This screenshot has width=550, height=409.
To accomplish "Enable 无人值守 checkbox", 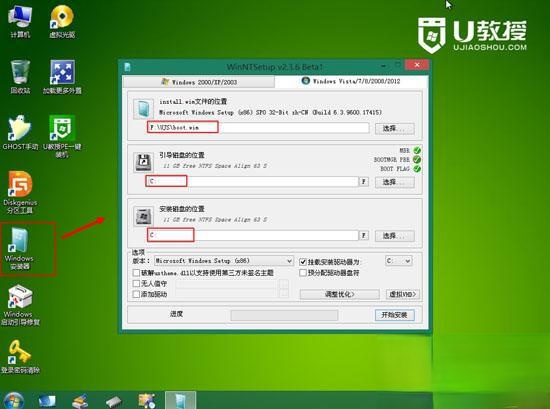I will tap(136, 283).
